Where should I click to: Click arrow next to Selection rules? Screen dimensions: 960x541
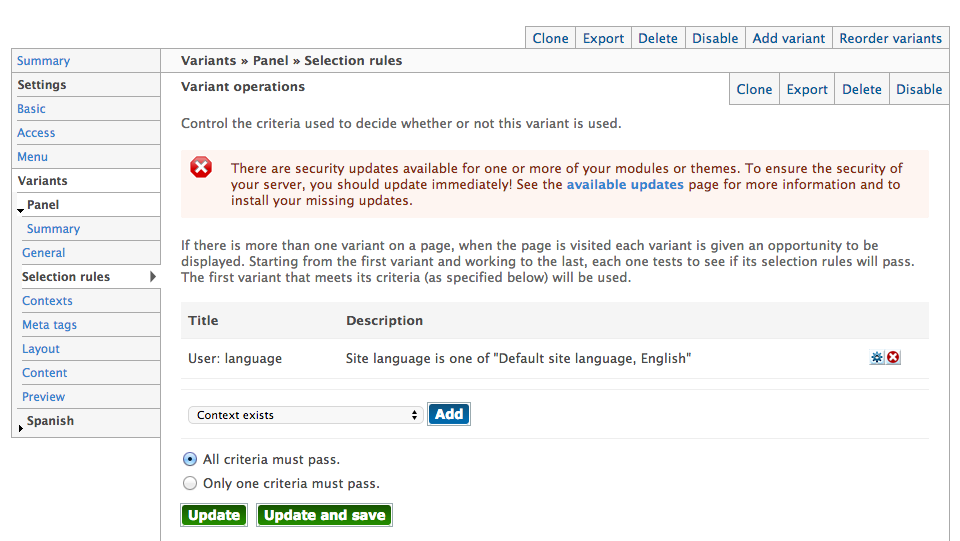[x=153, y=277]
